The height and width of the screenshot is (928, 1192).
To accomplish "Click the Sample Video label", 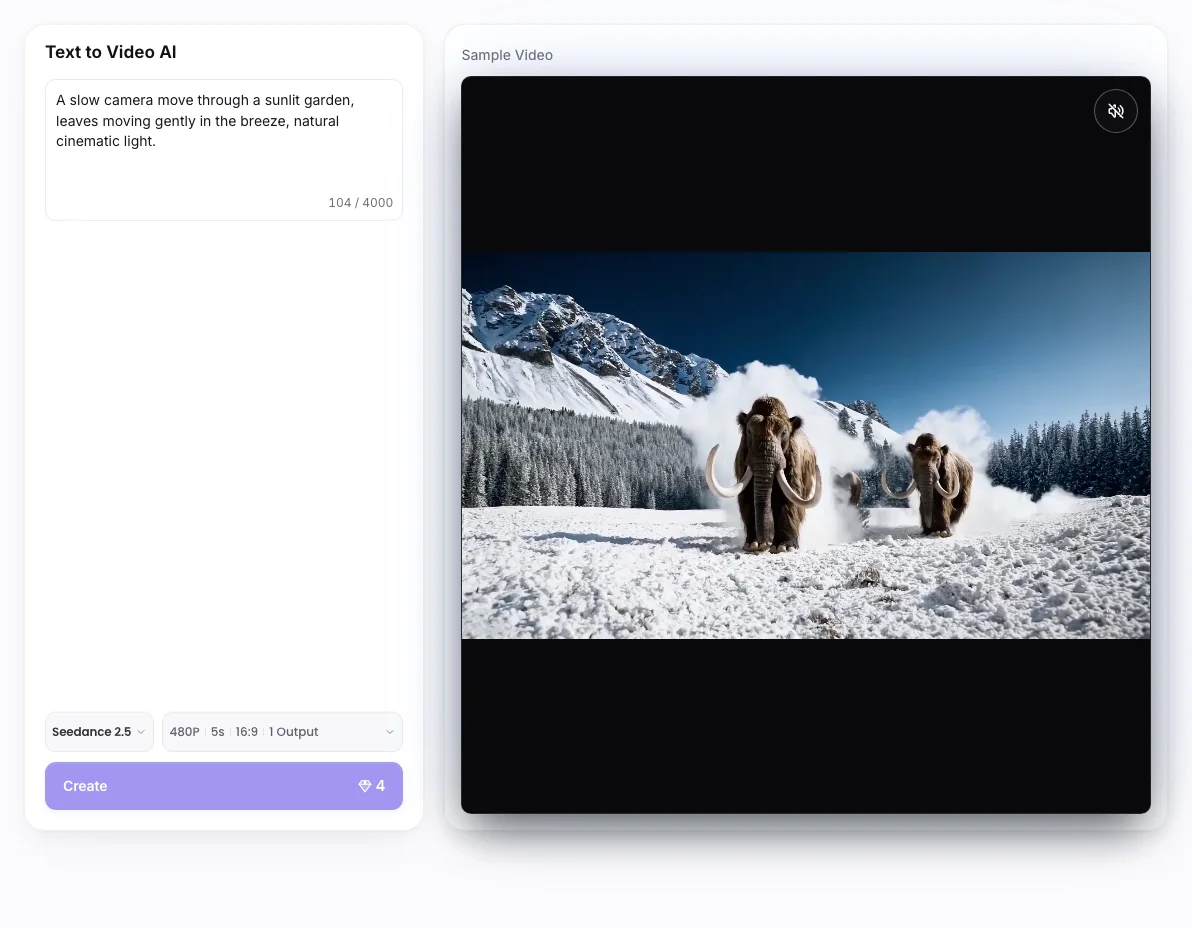I will 507,55.
